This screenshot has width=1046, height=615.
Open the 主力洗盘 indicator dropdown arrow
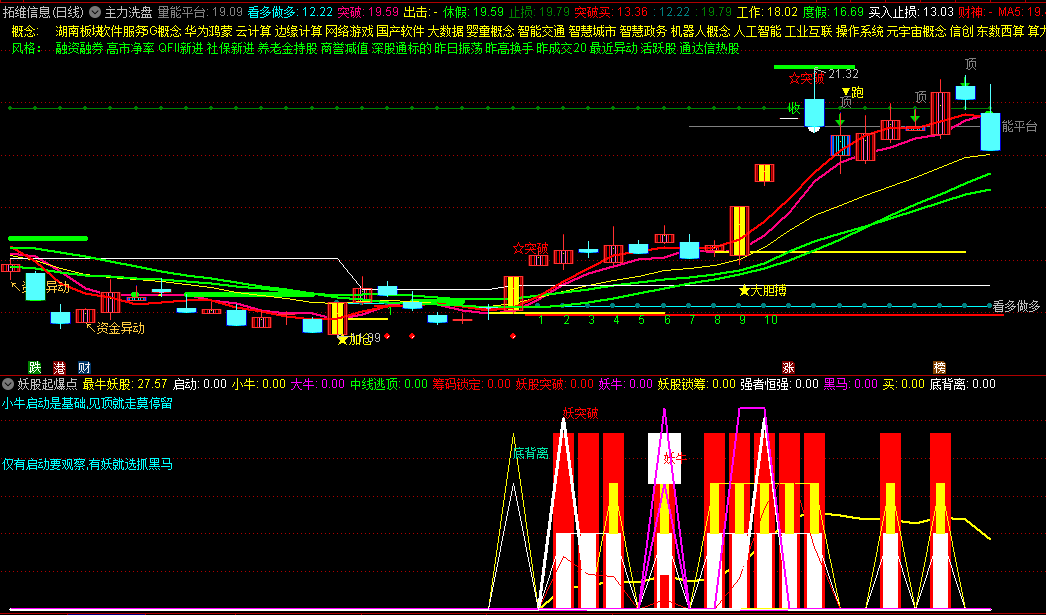click(95, 12)
